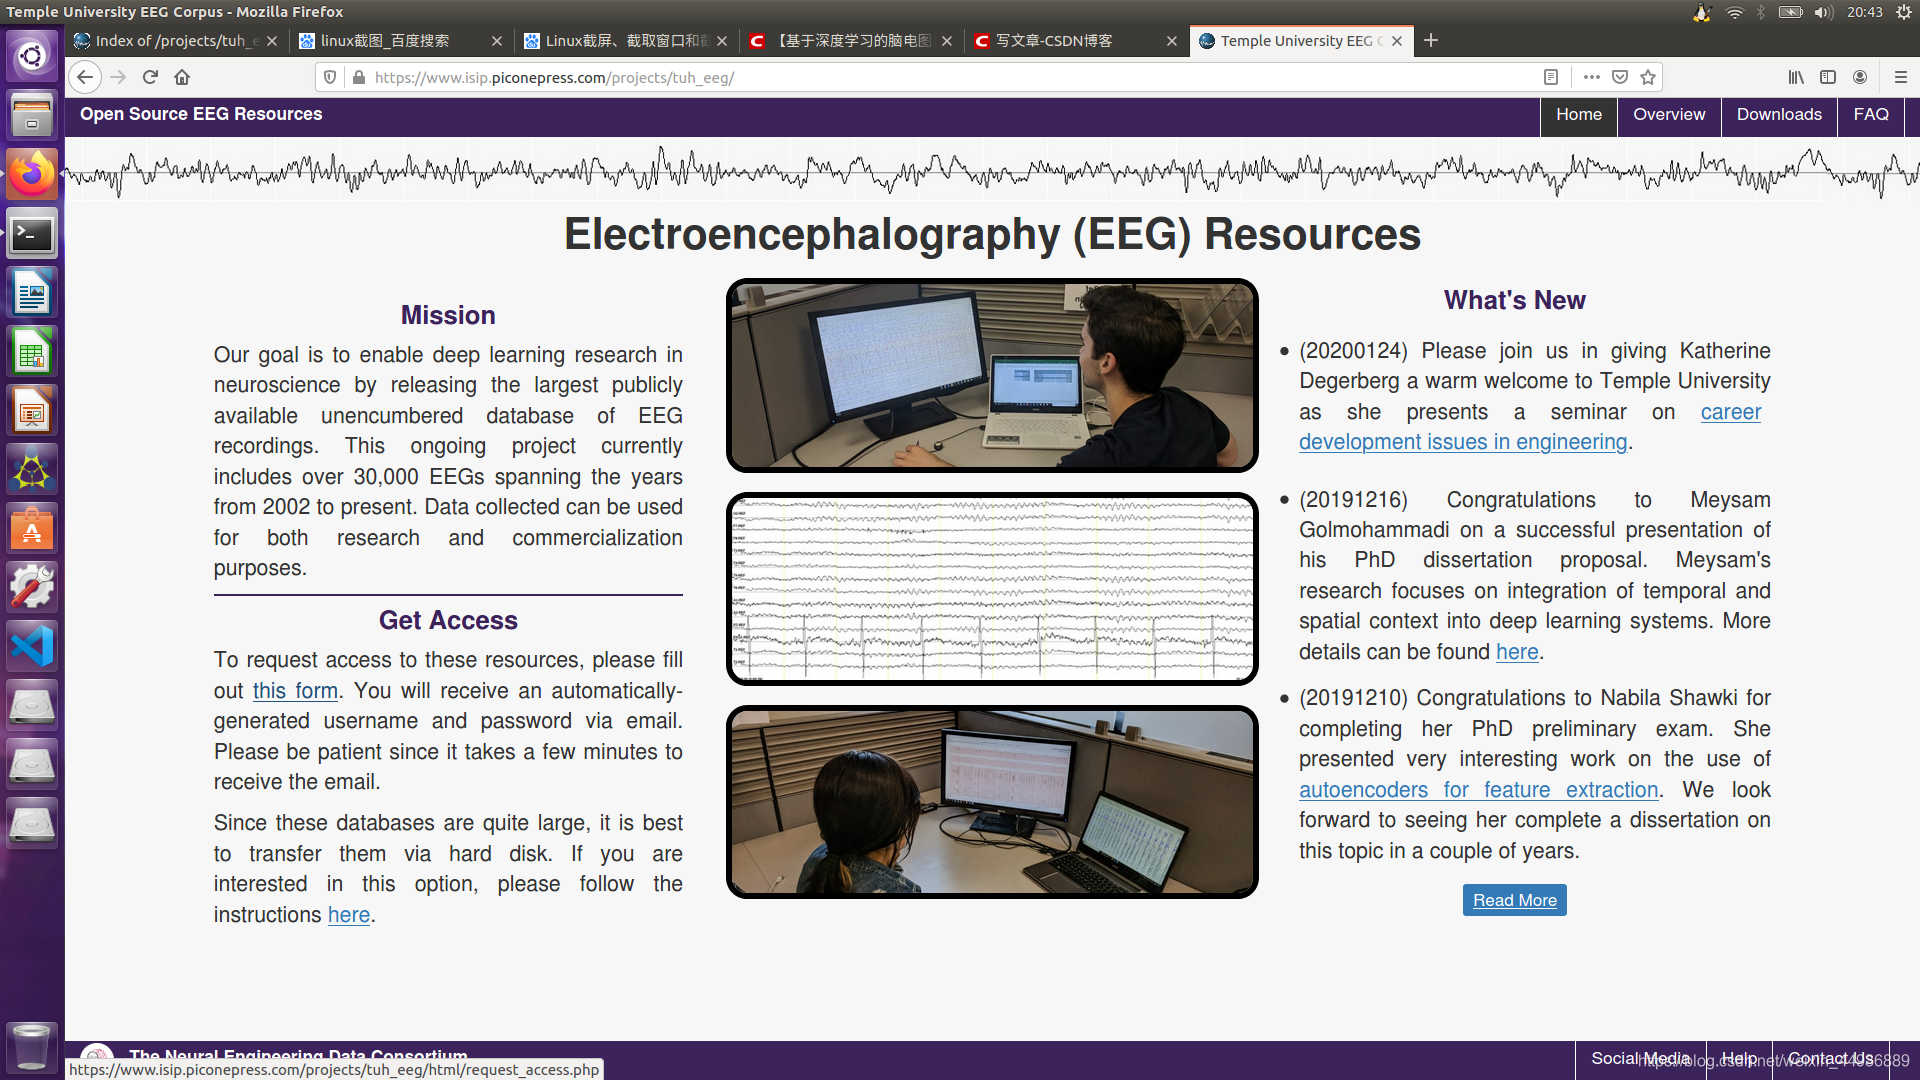Click the man at EEG workstation photo

[992, 375]
